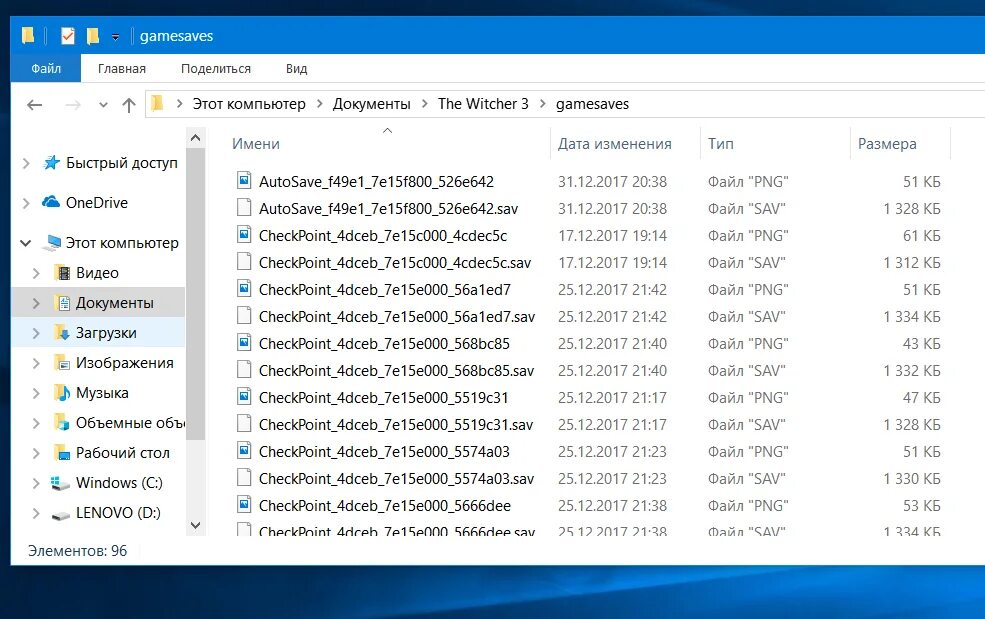The image size is (985, 619).
Task: Click the 17.12.2017 19:14 date of PNG file
Action: [612, 236]
